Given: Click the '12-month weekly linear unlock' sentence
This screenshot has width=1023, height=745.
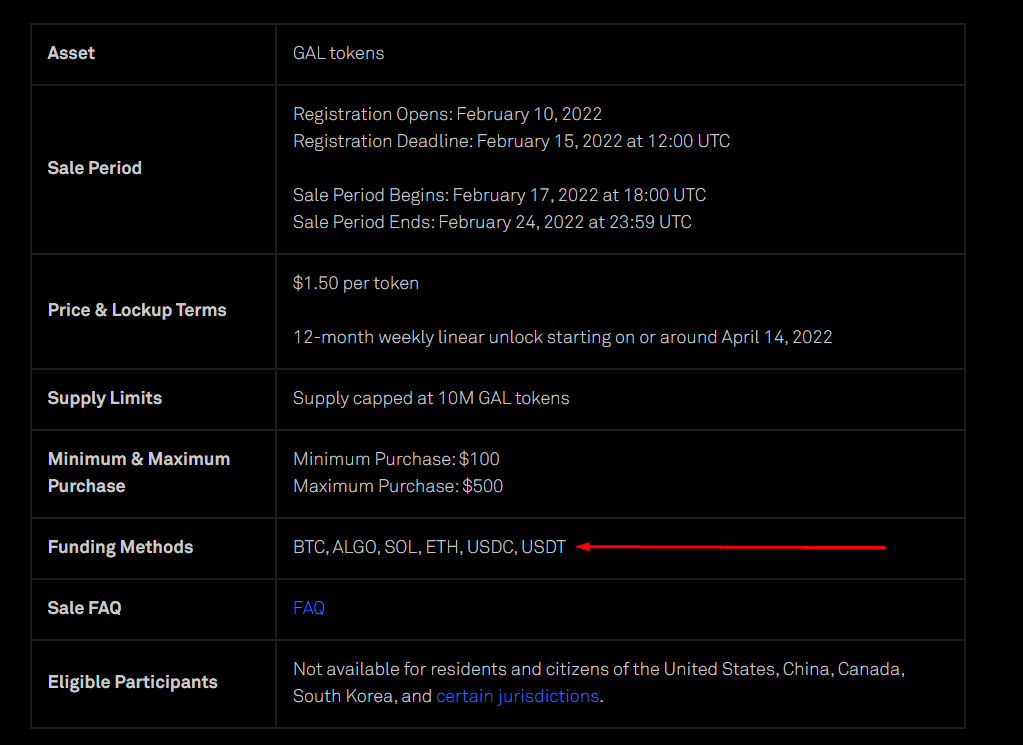Looking at the screenshot, I should (x=562, y=337).
